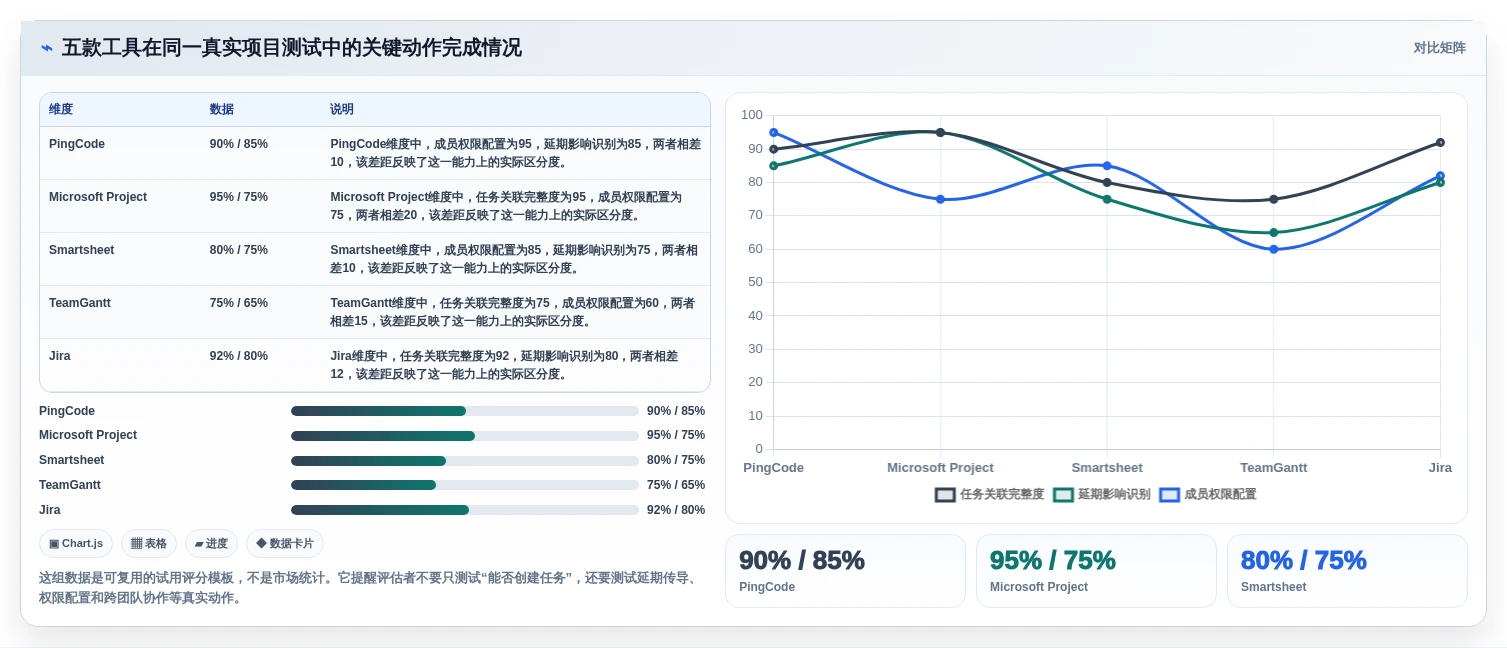Click the Jira description text in table
The image size is (1507, 648).
504,365
